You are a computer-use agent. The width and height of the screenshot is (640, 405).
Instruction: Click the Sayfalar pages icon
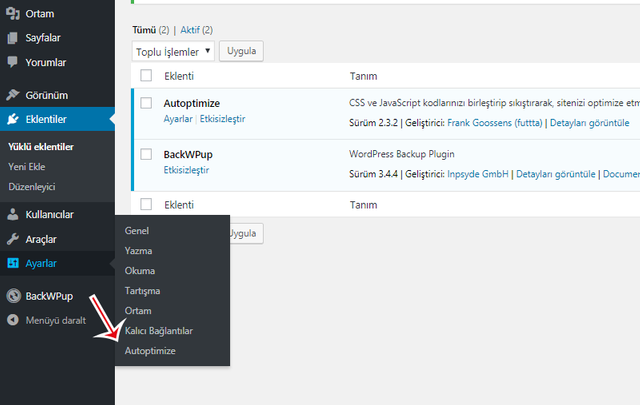point(13,38)
